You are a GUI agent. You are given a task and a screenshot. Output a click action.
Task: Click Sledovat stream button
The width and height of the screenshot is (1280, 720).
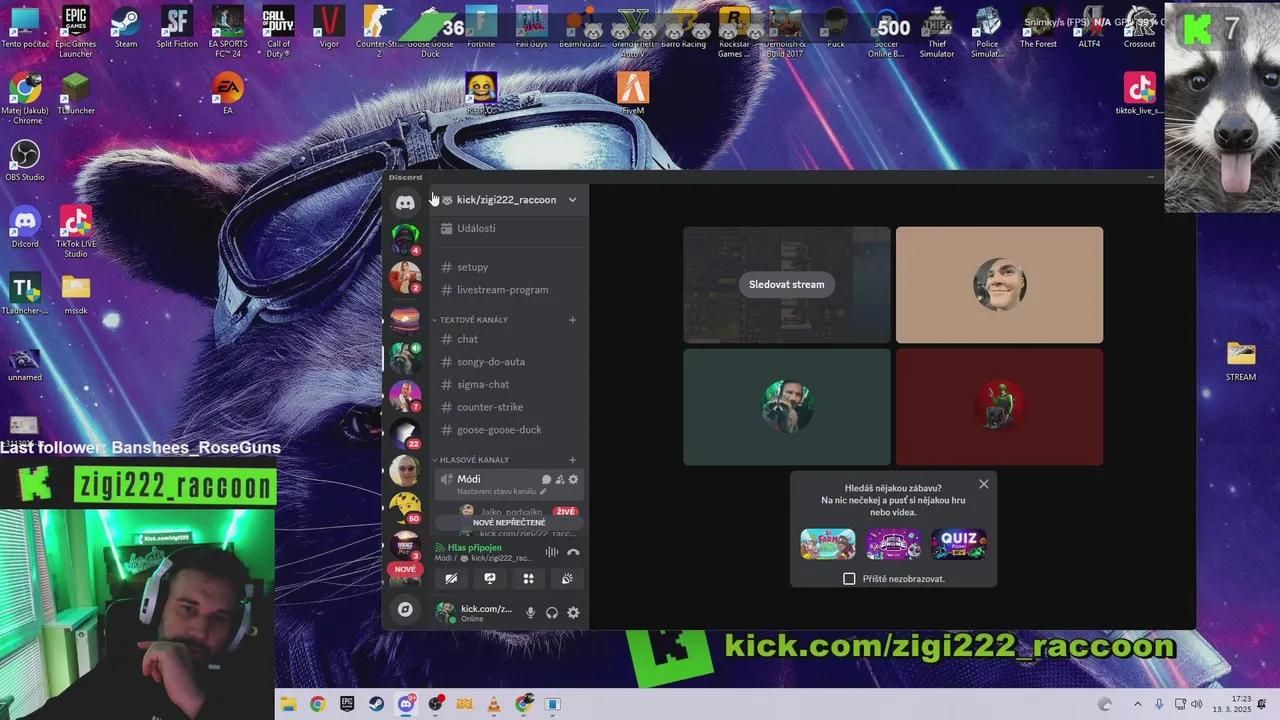pyautogui.click(x=787, y=284)
